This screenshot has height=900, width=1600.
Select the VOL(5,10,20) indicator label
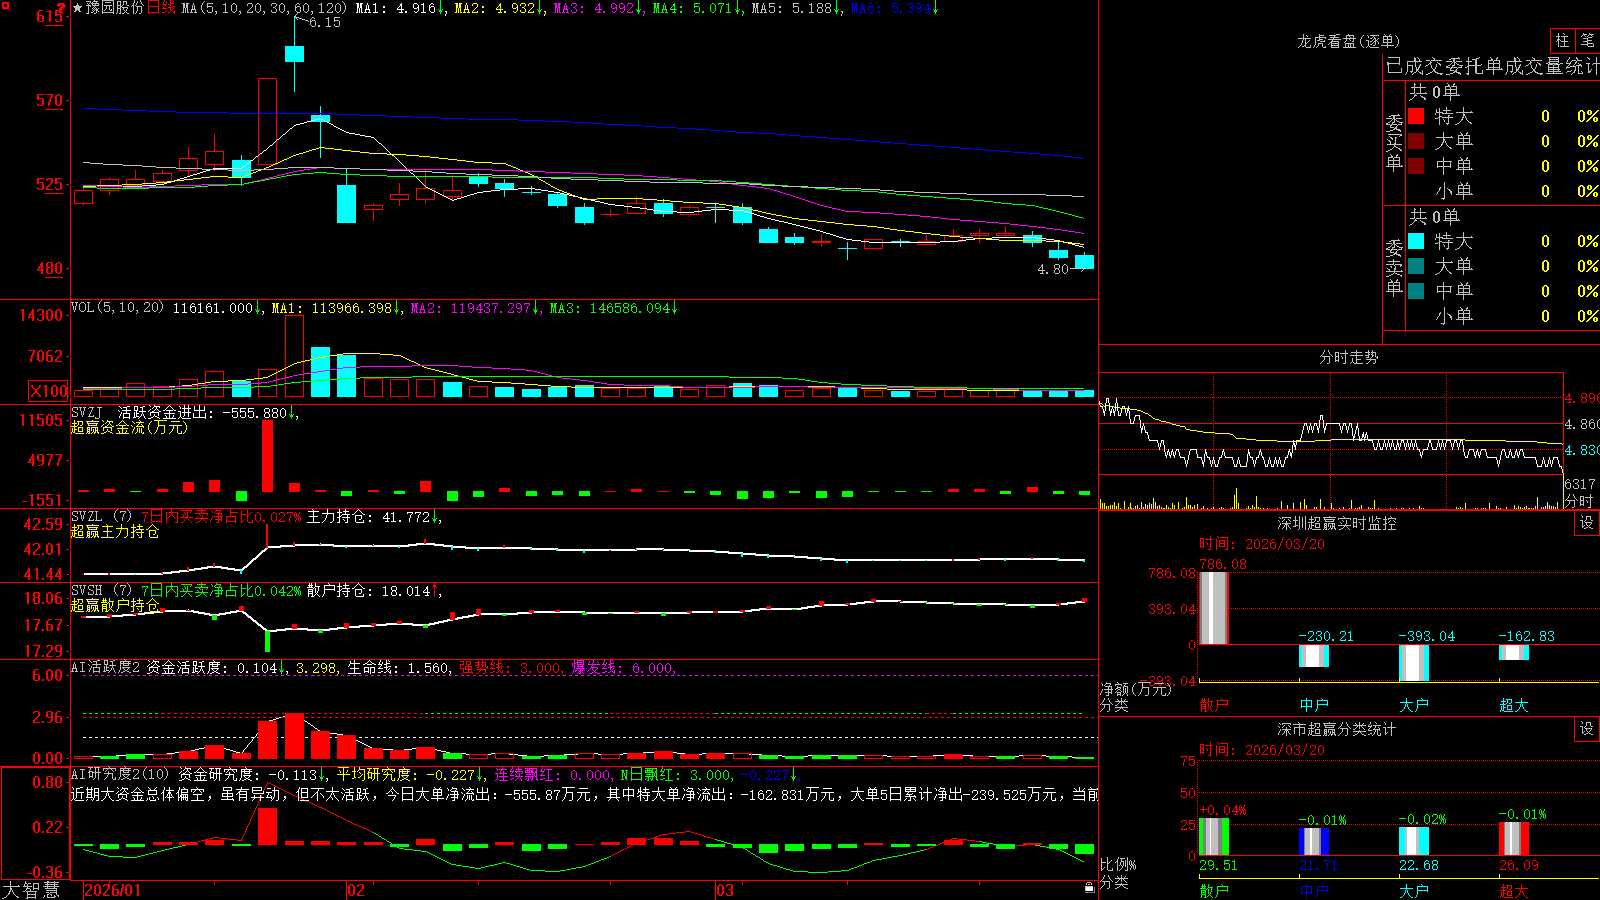pyautogui.click(x=117, y=308)
